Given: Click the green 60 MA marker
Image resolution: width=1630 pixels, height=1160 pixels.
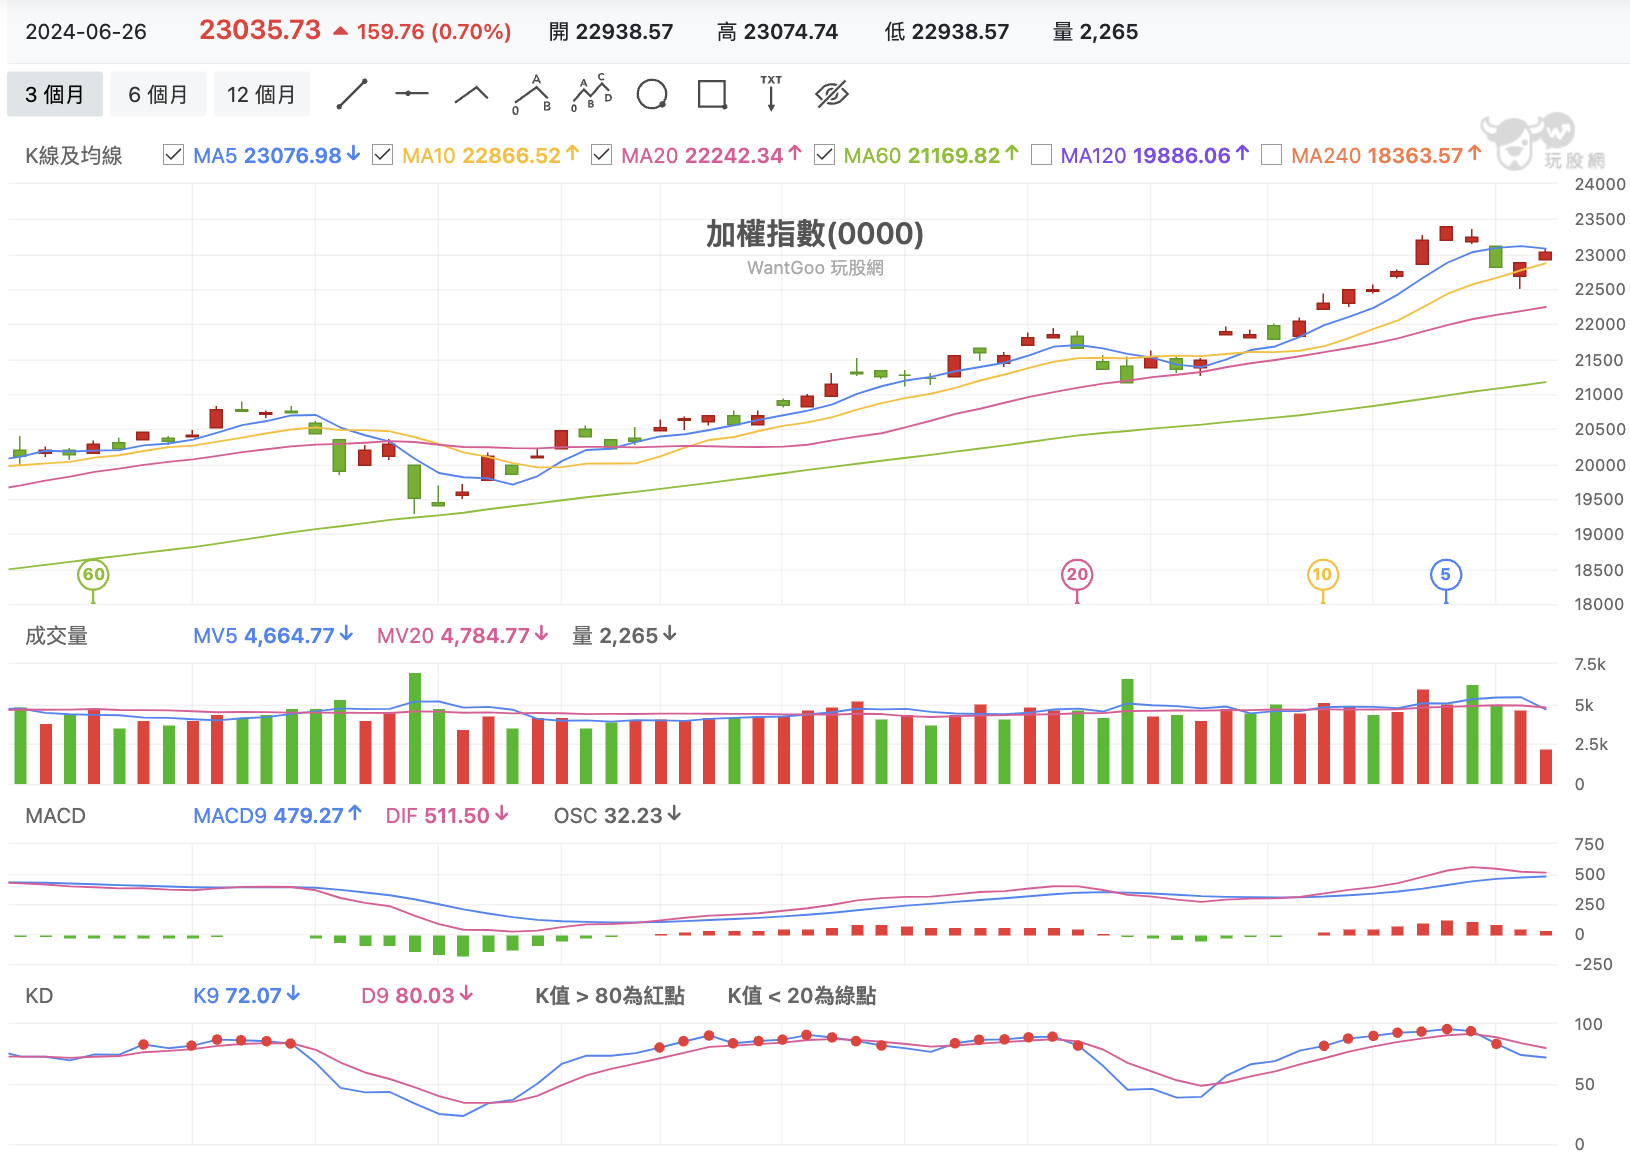Looking at the screenshot, I should point(93,574).
